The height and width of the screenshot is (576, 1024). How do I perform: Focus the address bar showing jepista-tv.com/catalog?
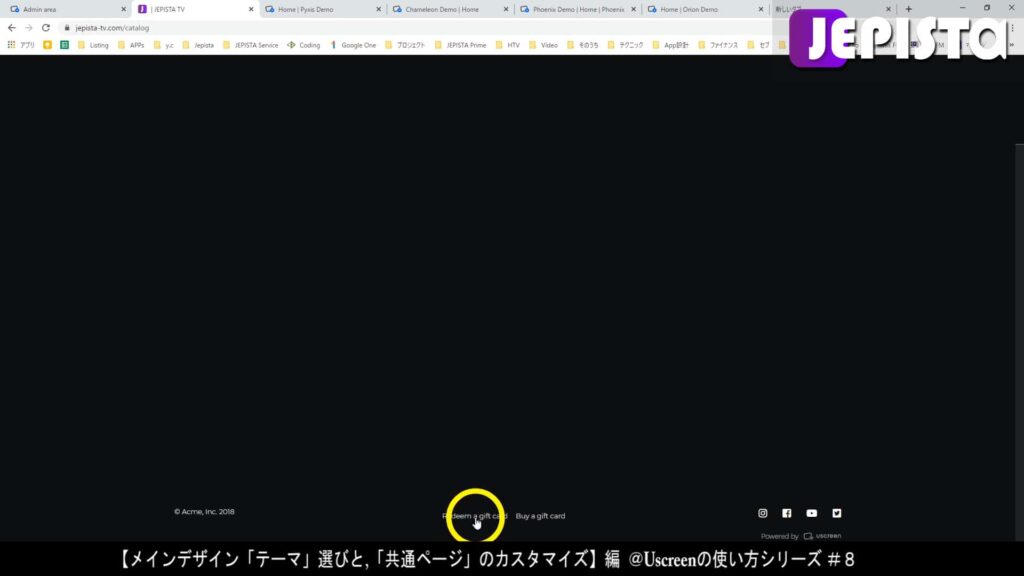112,28
